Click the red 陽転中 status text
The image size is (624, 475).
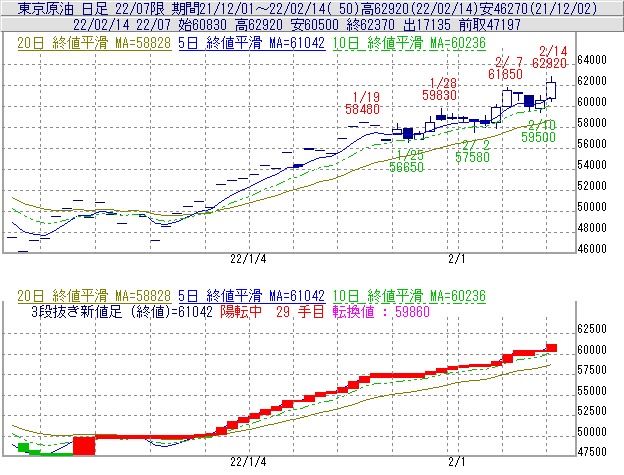(x=241, y=311)
